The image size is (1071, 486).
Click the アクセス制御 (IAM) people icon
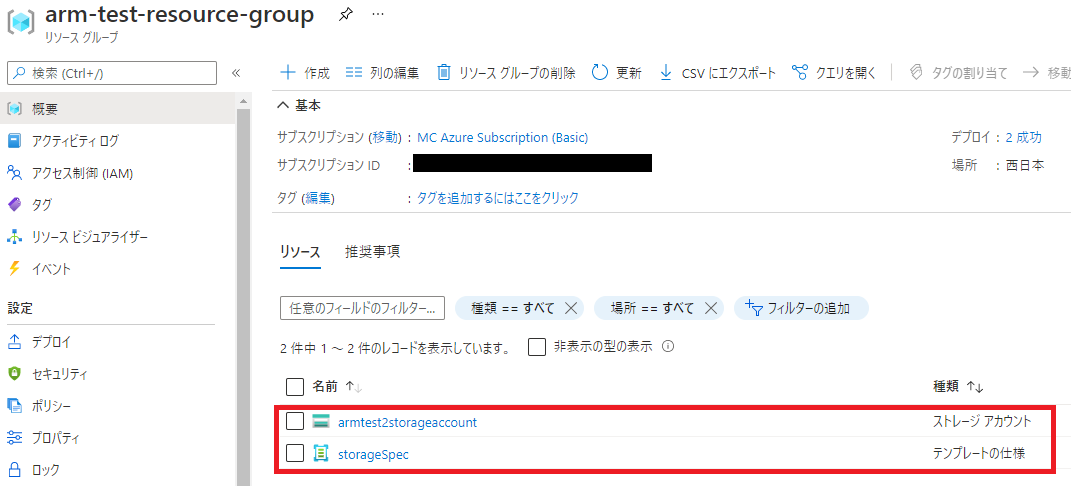pos(15,173)
